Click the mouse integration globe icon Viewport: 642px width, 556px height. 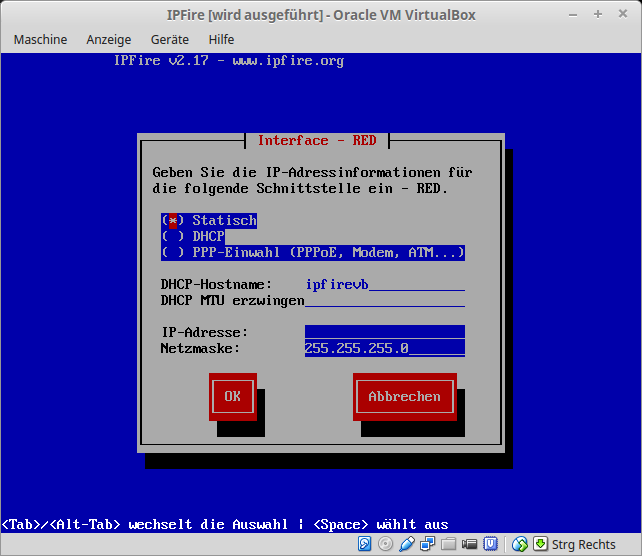tap(520, 544)
